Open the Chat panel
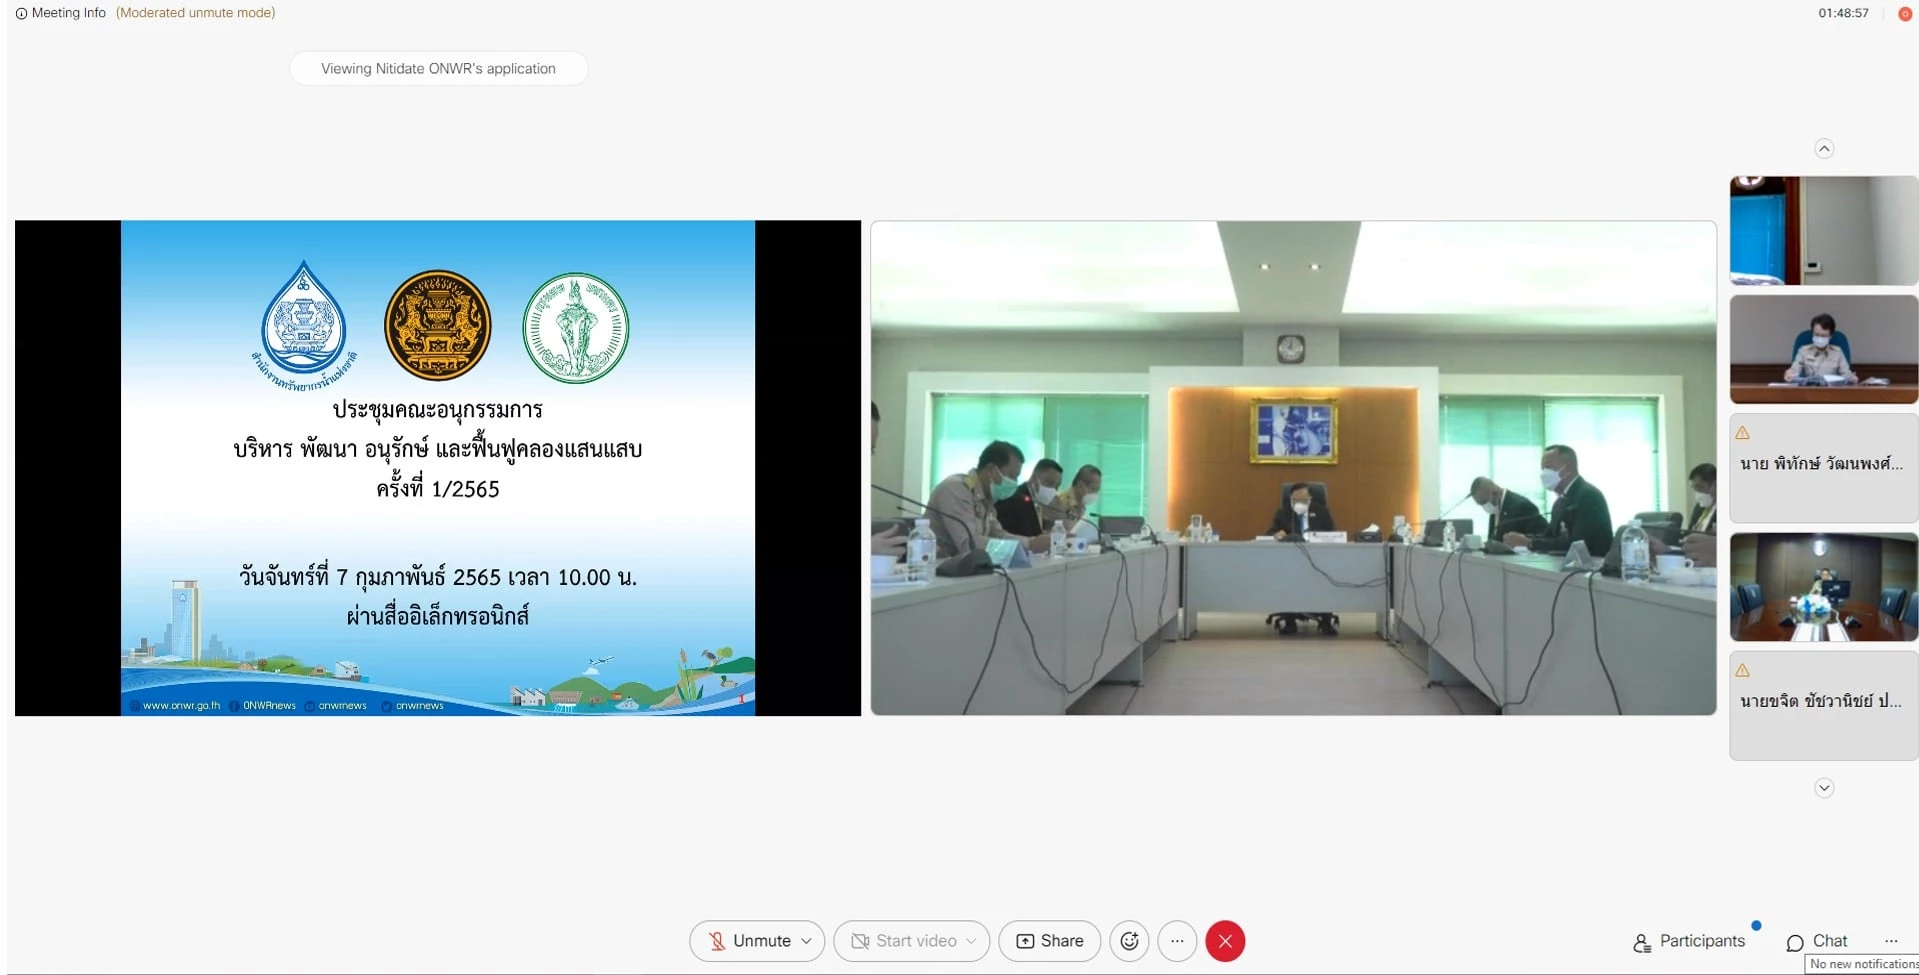Viewport: 1919px width, 975px height. [1817, 941]
